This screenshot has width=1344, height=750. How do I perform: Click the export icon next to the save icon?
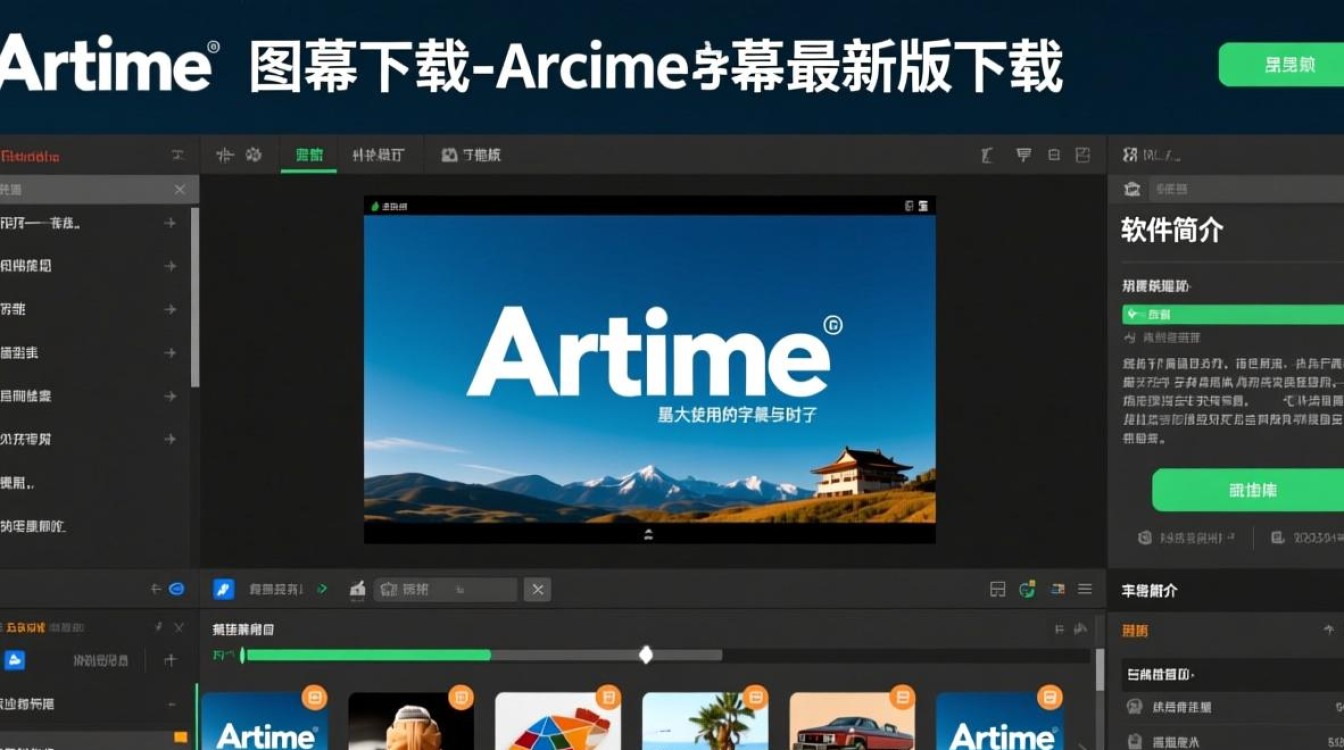tap(1083, 155)
